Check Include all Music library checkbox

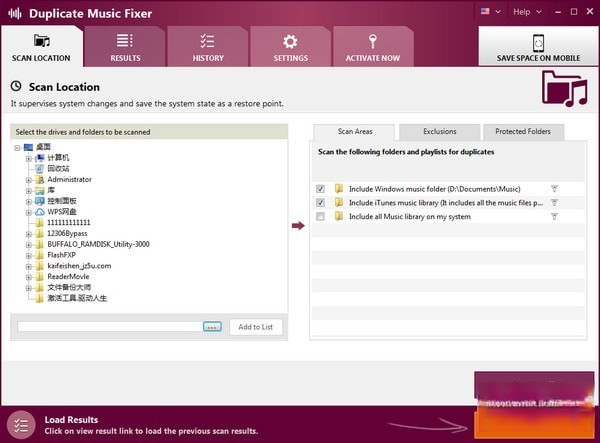(320, 217)
